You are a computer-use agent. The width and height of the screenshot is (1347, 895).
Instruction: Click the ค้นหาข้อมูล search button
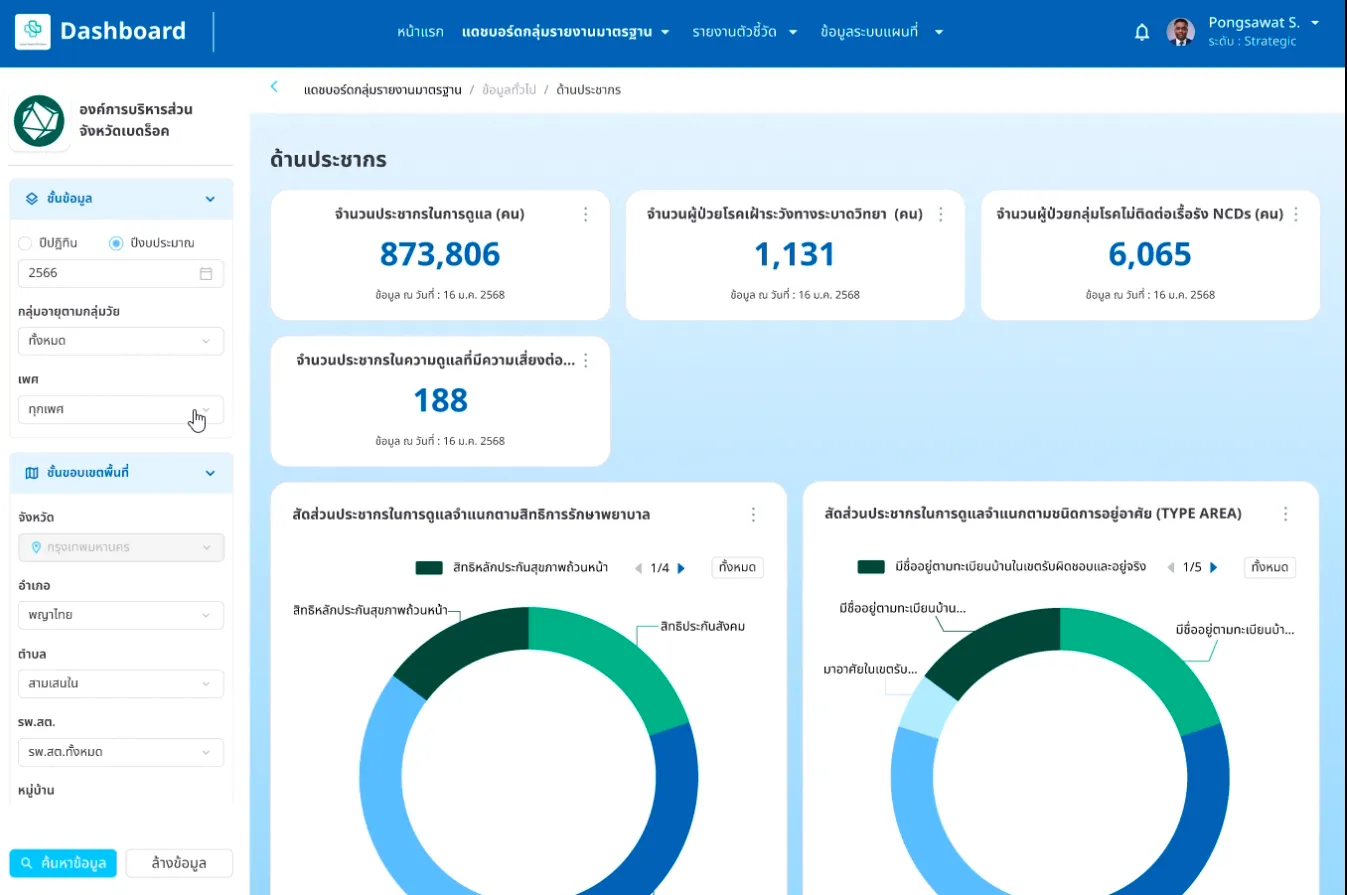click(x=63, y=863)
